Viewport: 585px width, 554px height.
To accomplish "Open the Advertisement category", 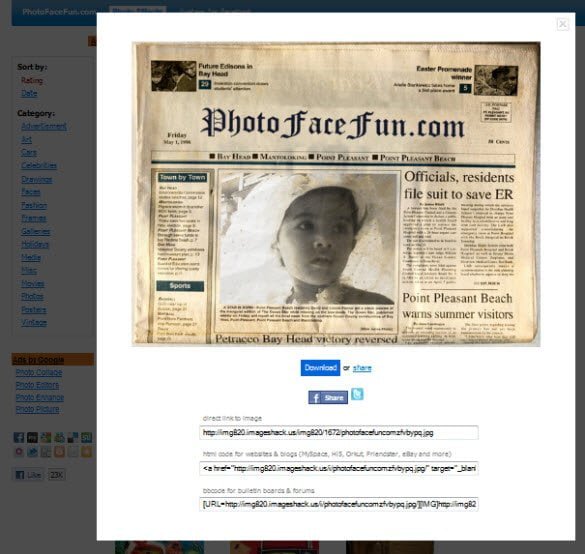I will coord(44,126).
